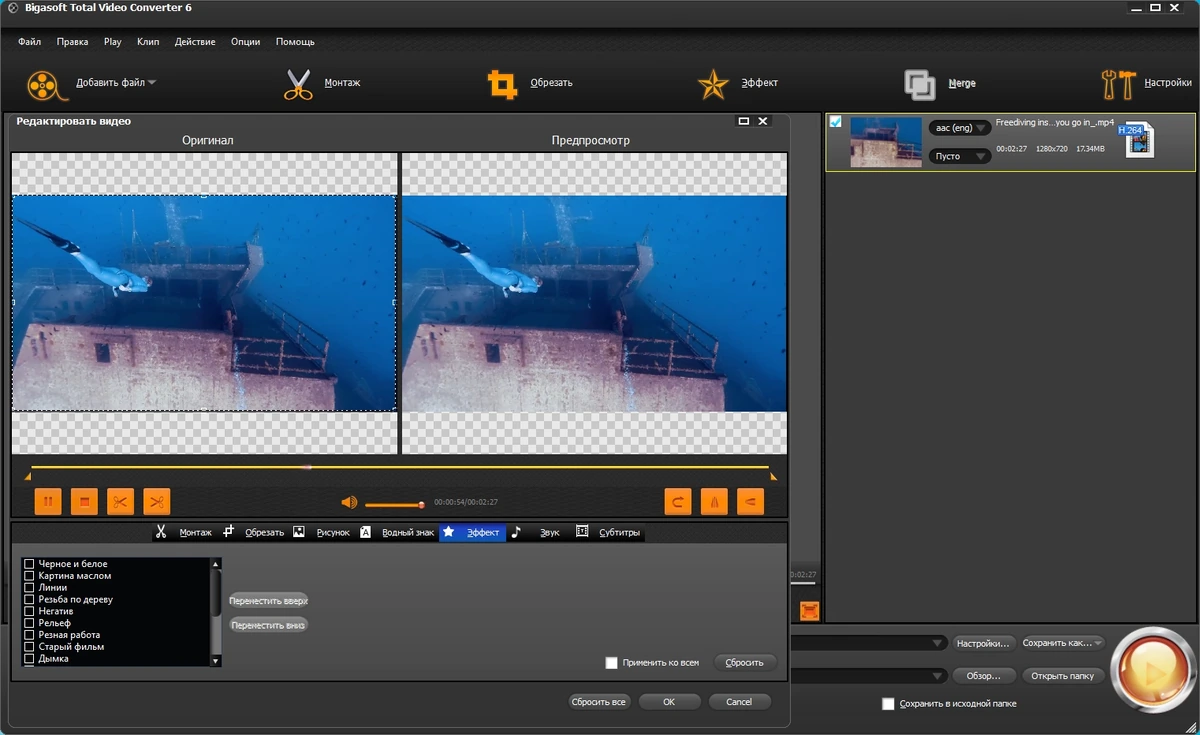
Task: Click the Freediving video thumbnail
Action: (886, 142)
